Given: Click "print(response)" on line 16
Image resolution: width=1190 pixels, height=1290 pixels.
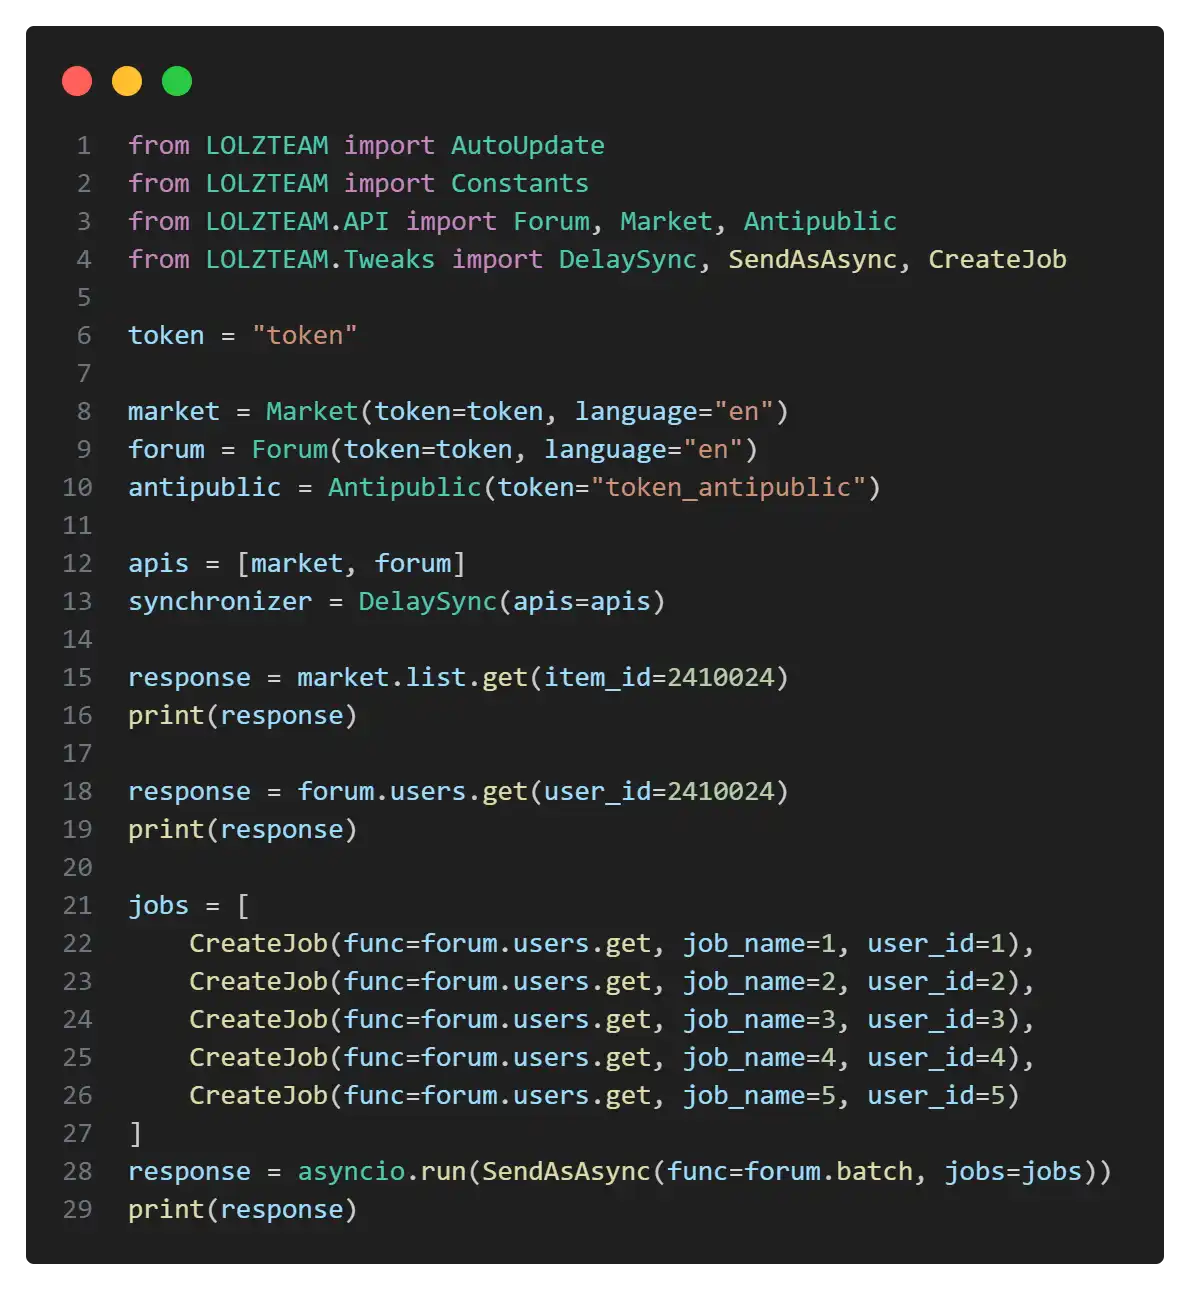Looking at the screenshot, I should pos(243,716).
